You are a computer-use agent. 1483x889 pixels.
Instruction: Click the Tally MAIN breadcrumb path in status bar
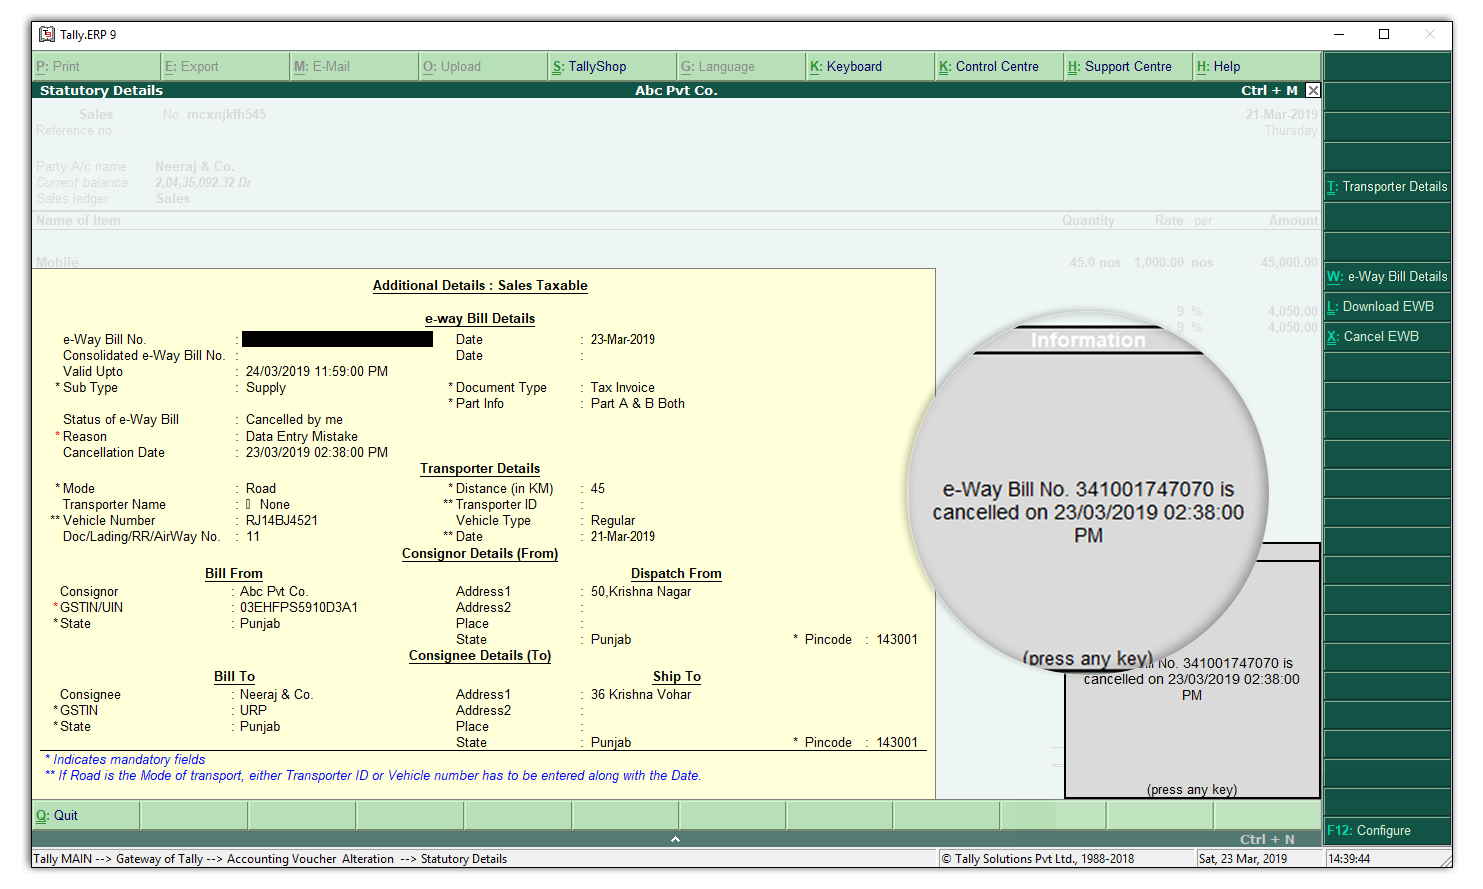click(270, 858)
